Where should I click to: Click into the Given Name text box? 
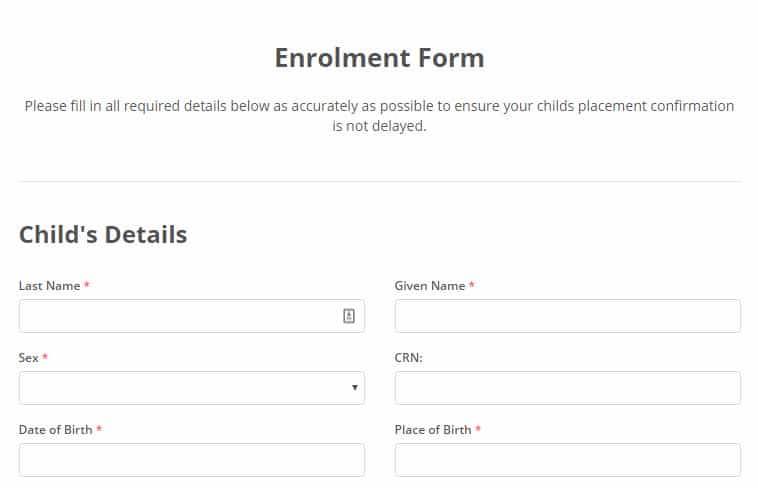click(x=568, y=316)
